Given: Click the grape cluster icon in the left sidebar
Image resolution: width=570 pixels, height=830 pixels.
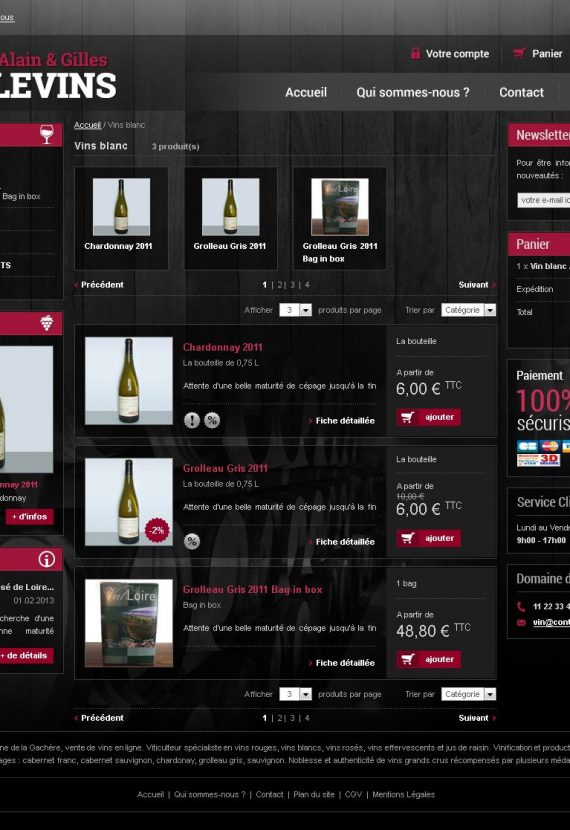Looking at the screenshot, I should (x=47, y=322).
